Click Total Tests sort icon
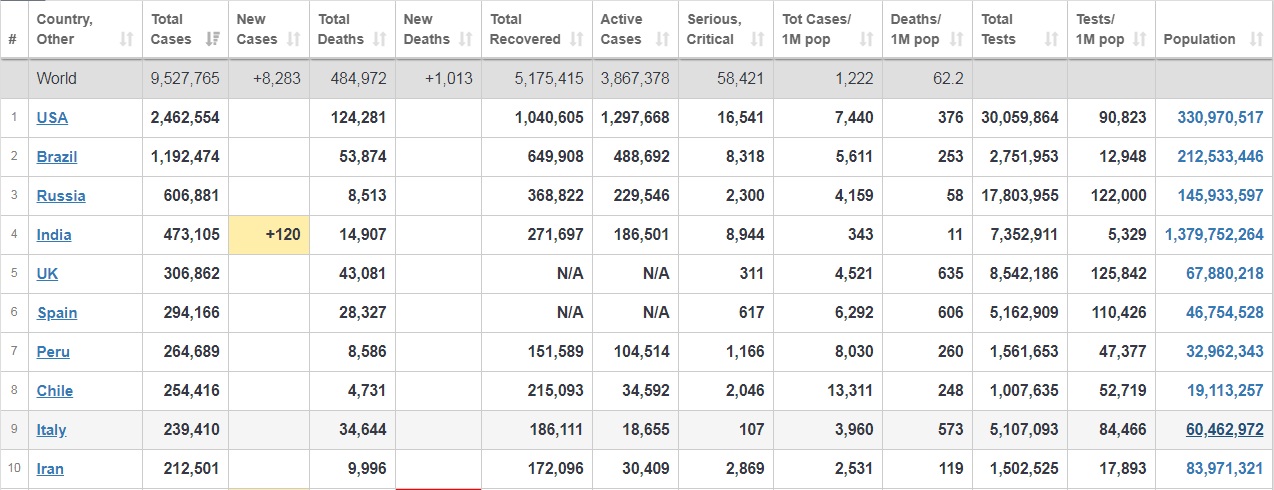 point(1051,39)
